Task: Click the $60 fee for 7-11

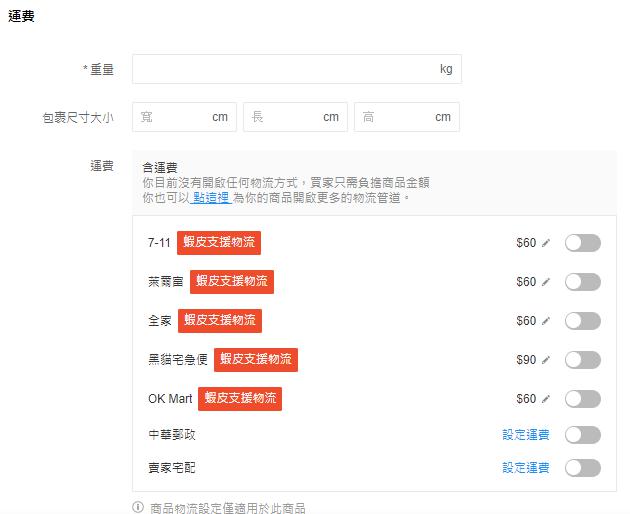Action: point(526,243)
